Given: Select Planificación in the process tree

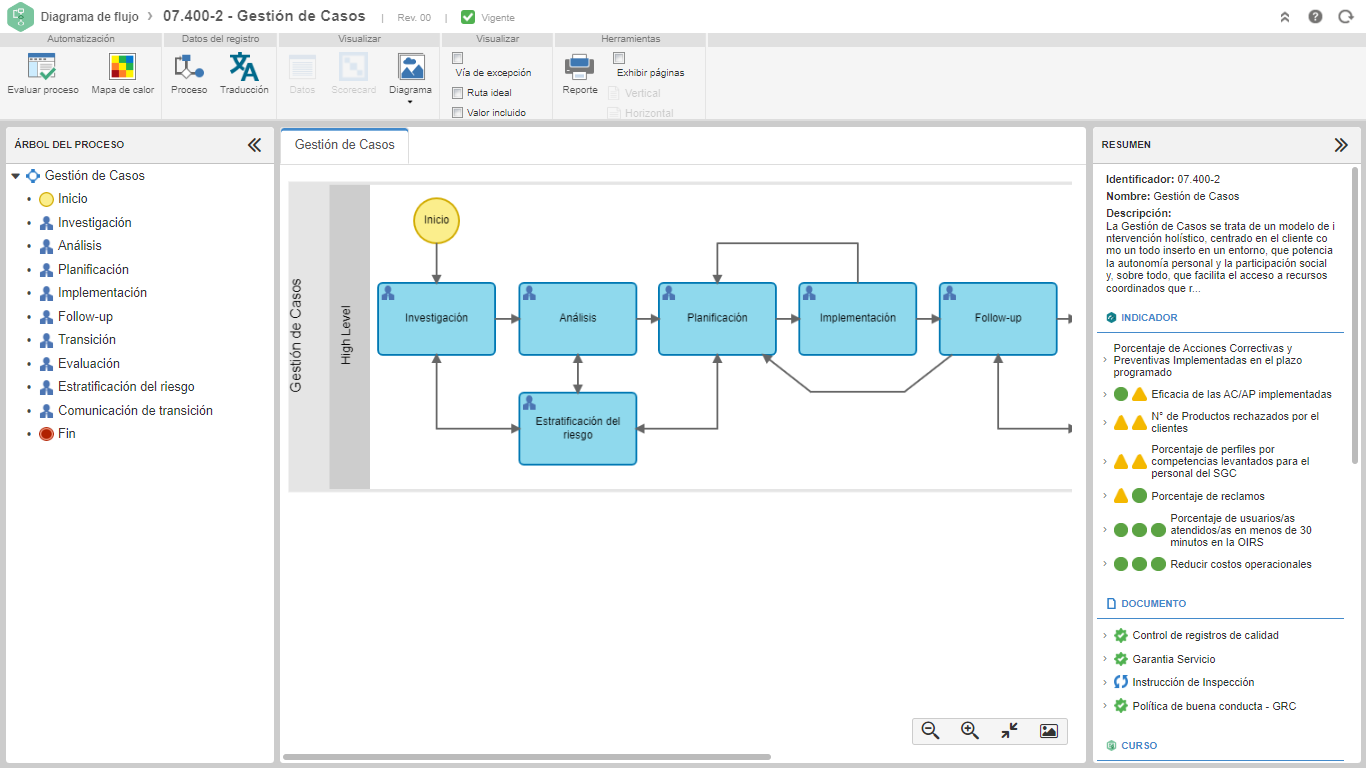Looking at the screenshot, I should 93,270.
